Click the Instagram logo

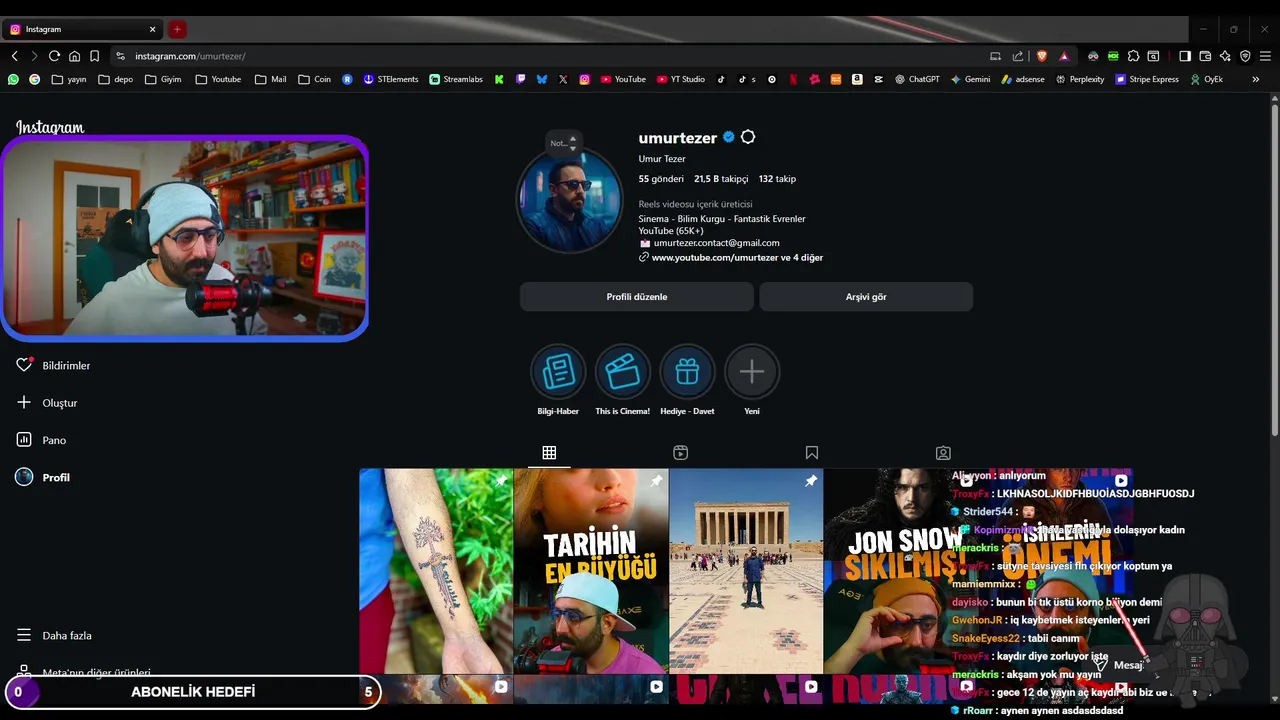[x=50, y=127]
